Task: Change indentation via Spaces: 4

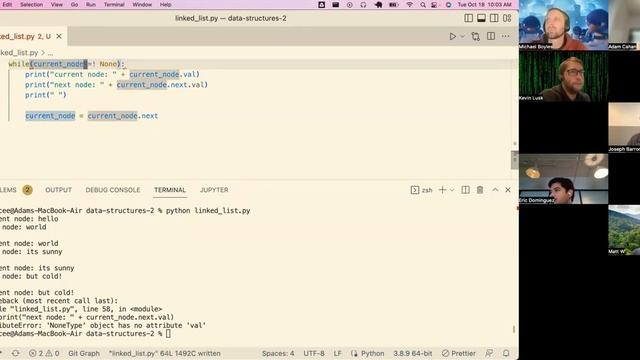Action: pyautogui.click(x=278, y=353)
